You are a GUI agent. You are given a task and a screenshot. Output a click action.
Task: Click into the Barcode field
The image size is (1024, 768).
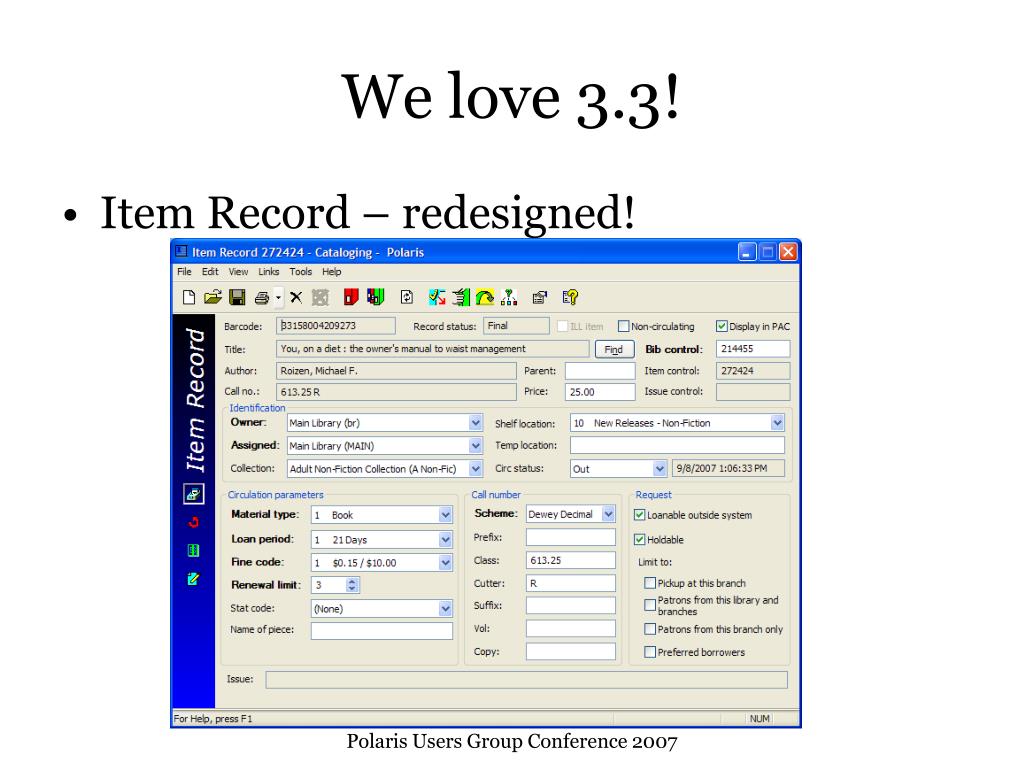[336, 325]
